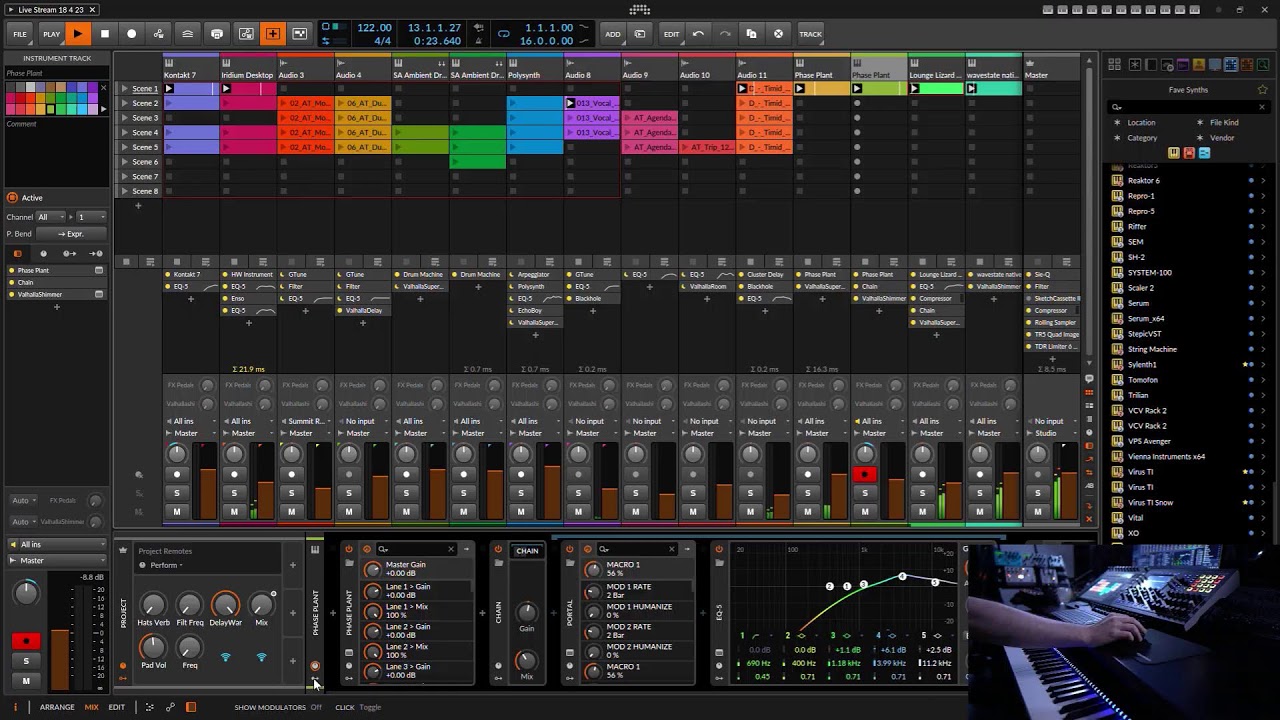
Task: Open the FILE menu
Action: tap(20, 34)
